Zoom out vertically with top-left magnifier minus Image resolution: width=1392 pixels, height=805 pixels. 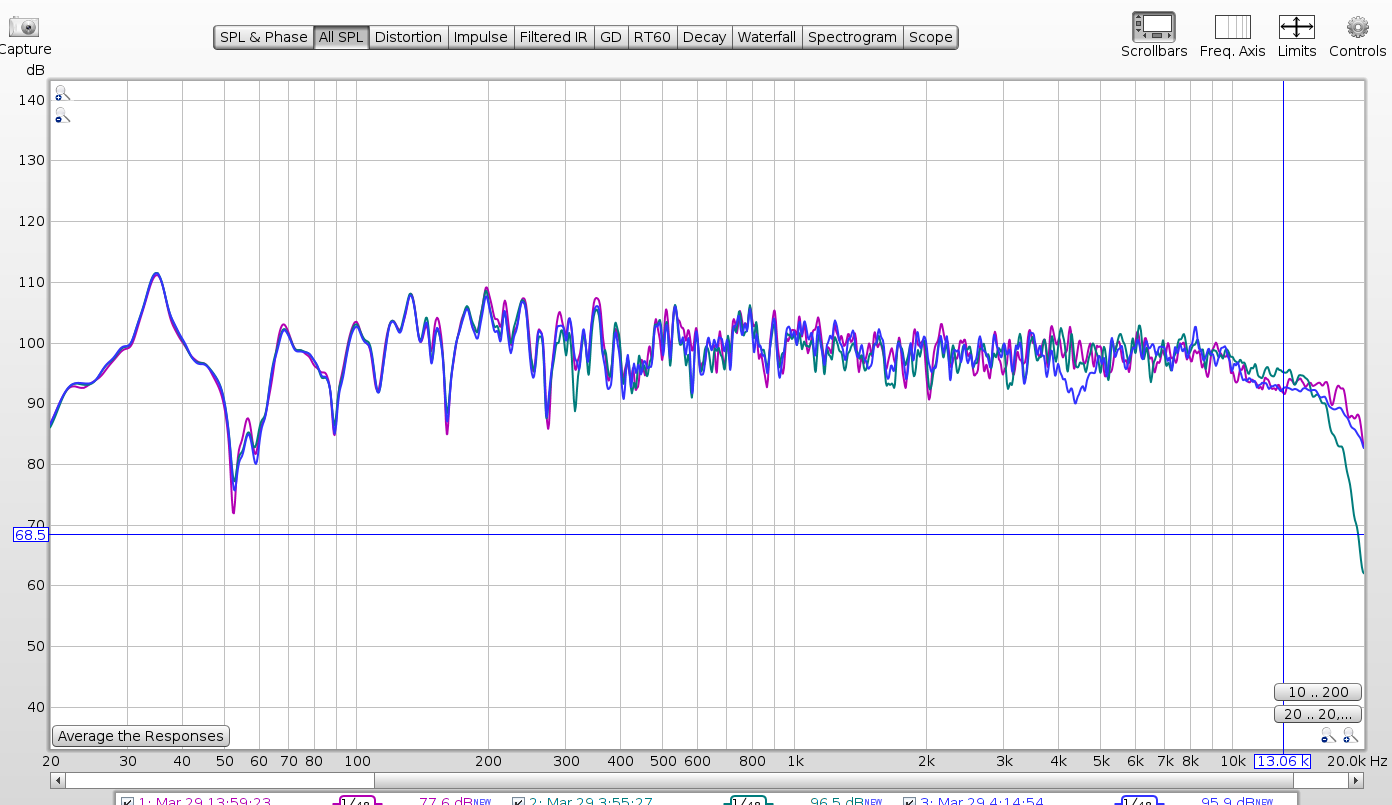tap(62, 115)
